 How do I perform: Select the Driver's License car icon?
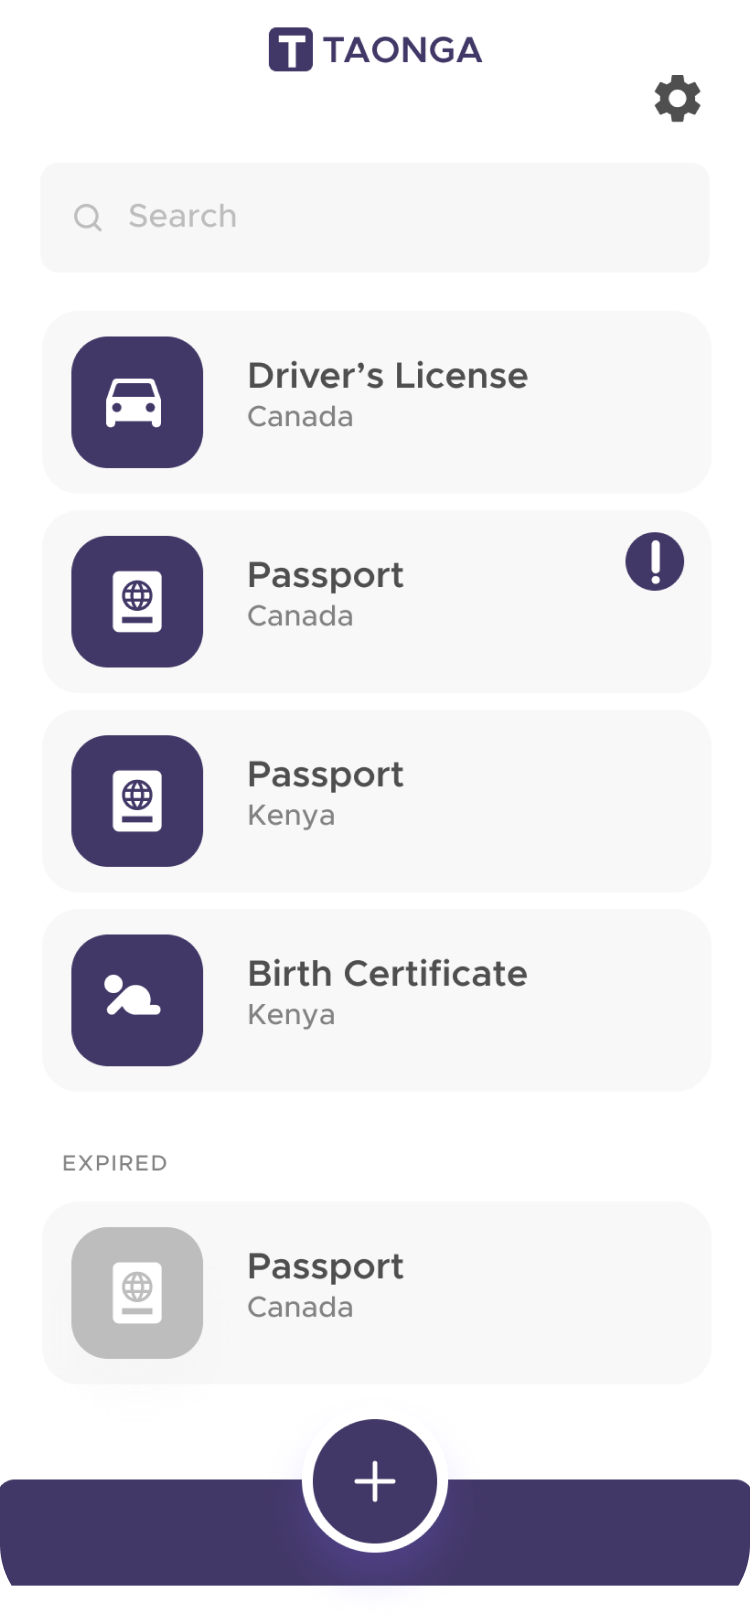pyautogui.click(x=136, y=401)
